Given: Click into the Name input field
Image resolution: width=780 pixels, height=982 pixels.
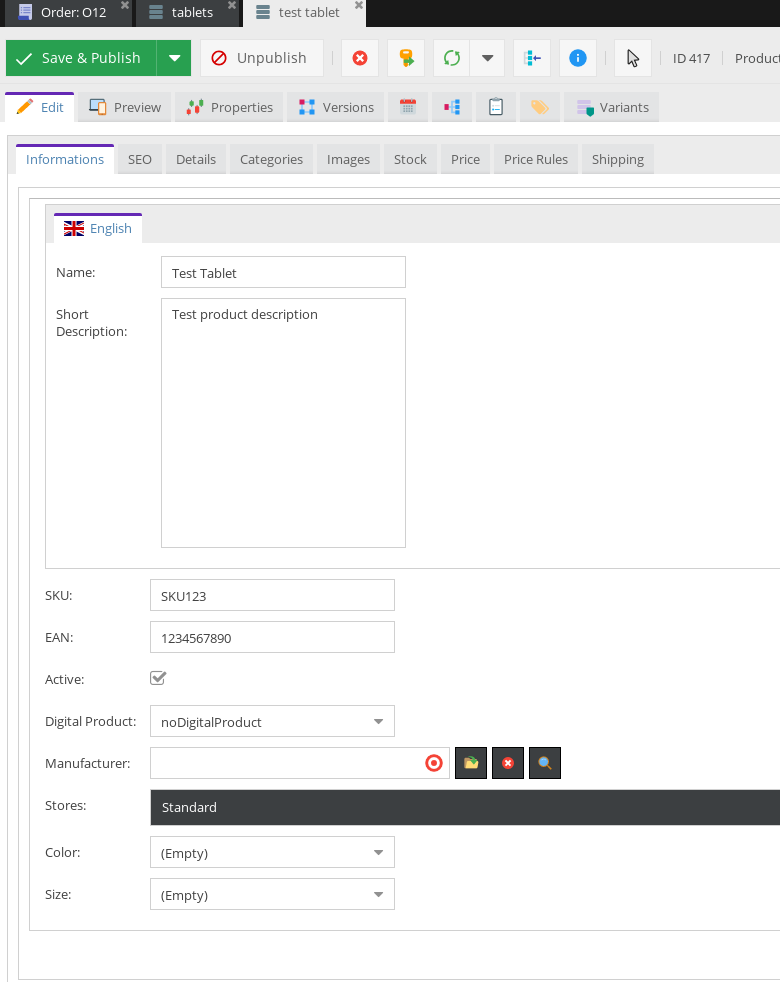Looking at the screenshot, I should (283, 272).
